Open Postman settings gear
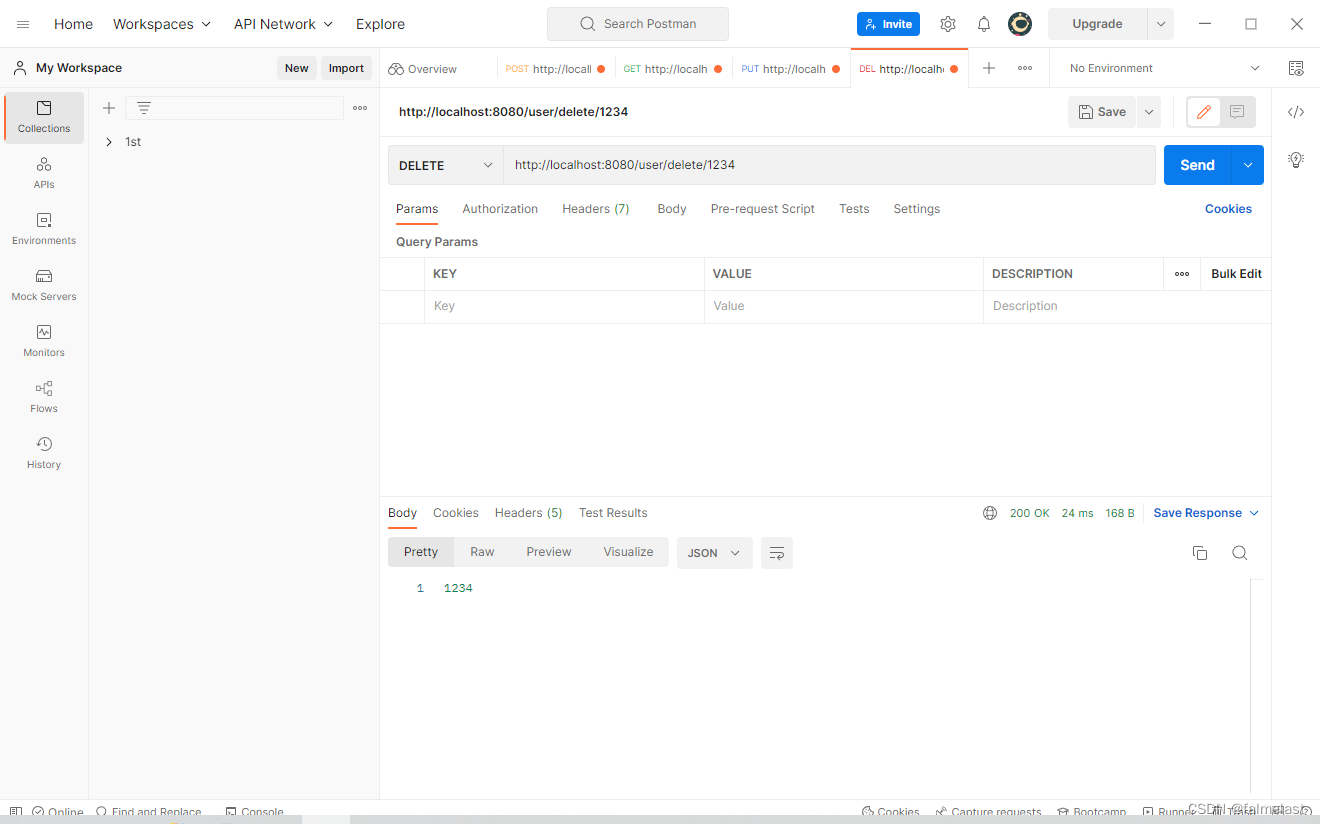This screenshot has width=1320, height=824. tap(947, 23)
